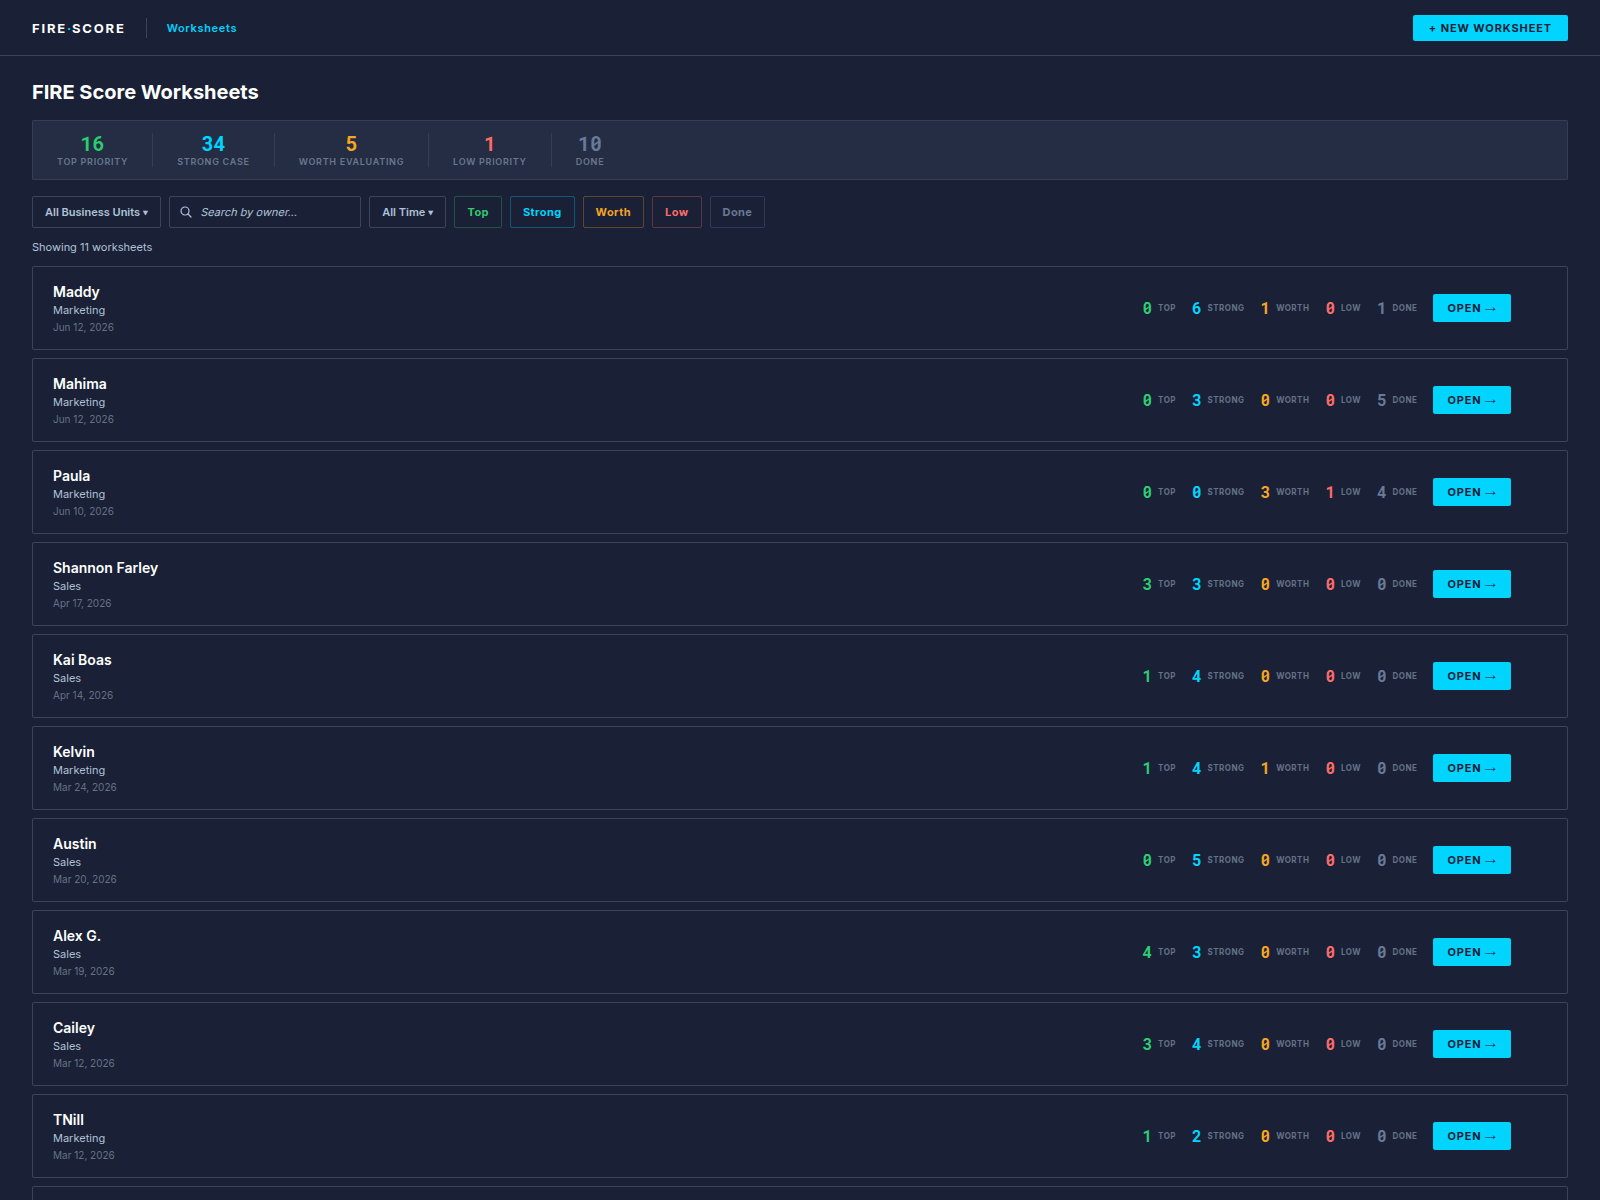Click Paula's 3 Worth count

click(1284, 492)
